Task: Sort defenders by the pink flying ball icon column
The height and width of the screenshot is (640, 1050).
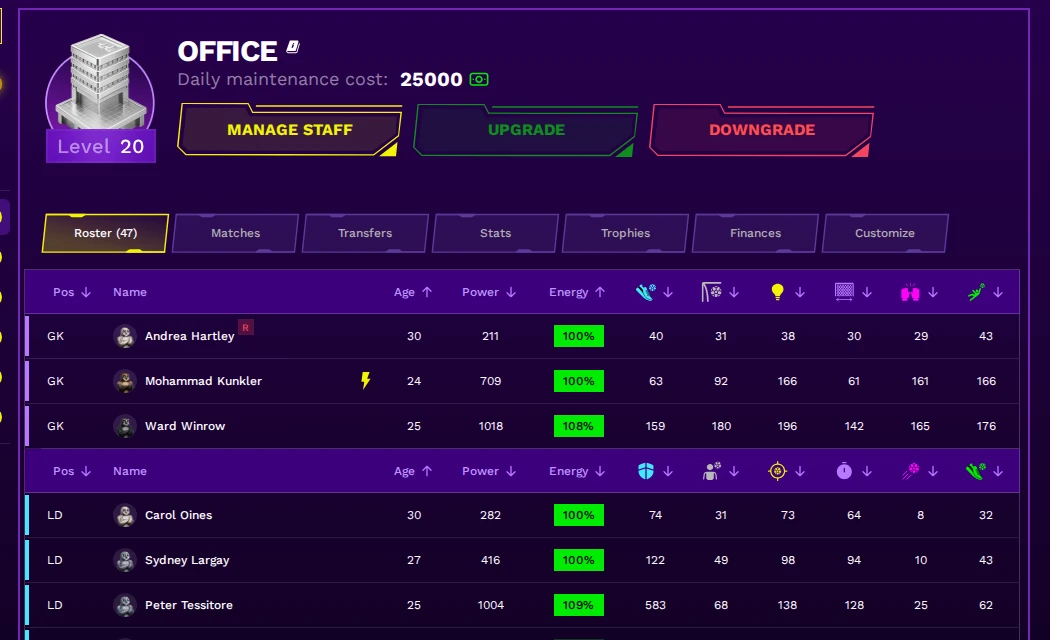Action: [x=919, y=471]
